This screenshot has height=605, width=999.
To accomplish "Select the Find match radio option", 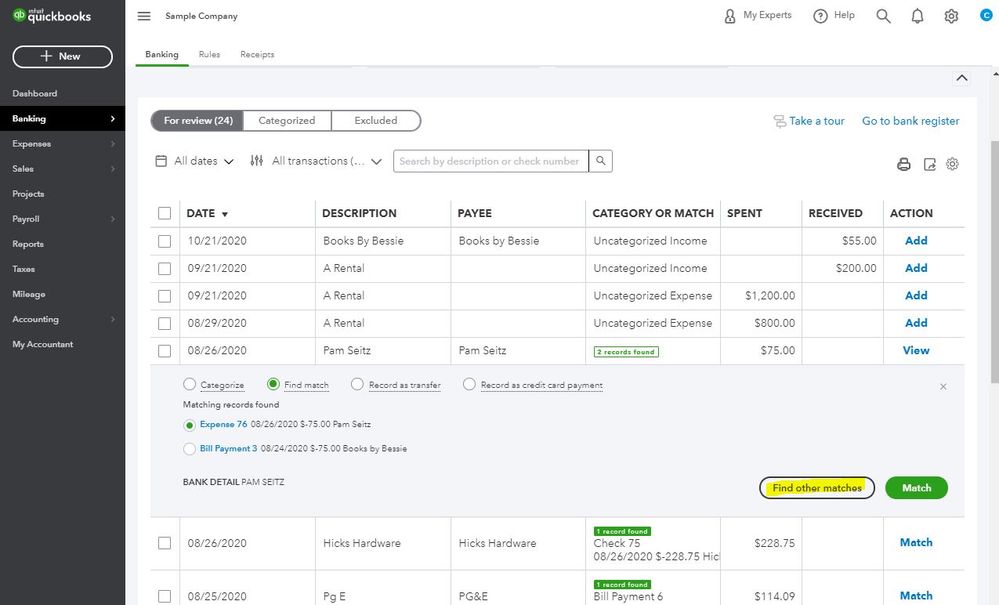I will tap(273, 384).
